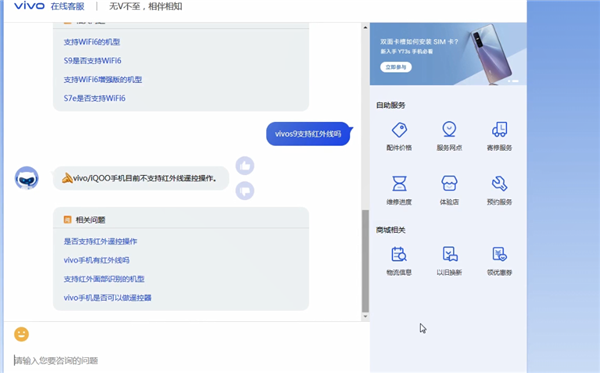Open the emoji picker smiley icon
This screenshot has width=600, height=373.
pos(21,334)
